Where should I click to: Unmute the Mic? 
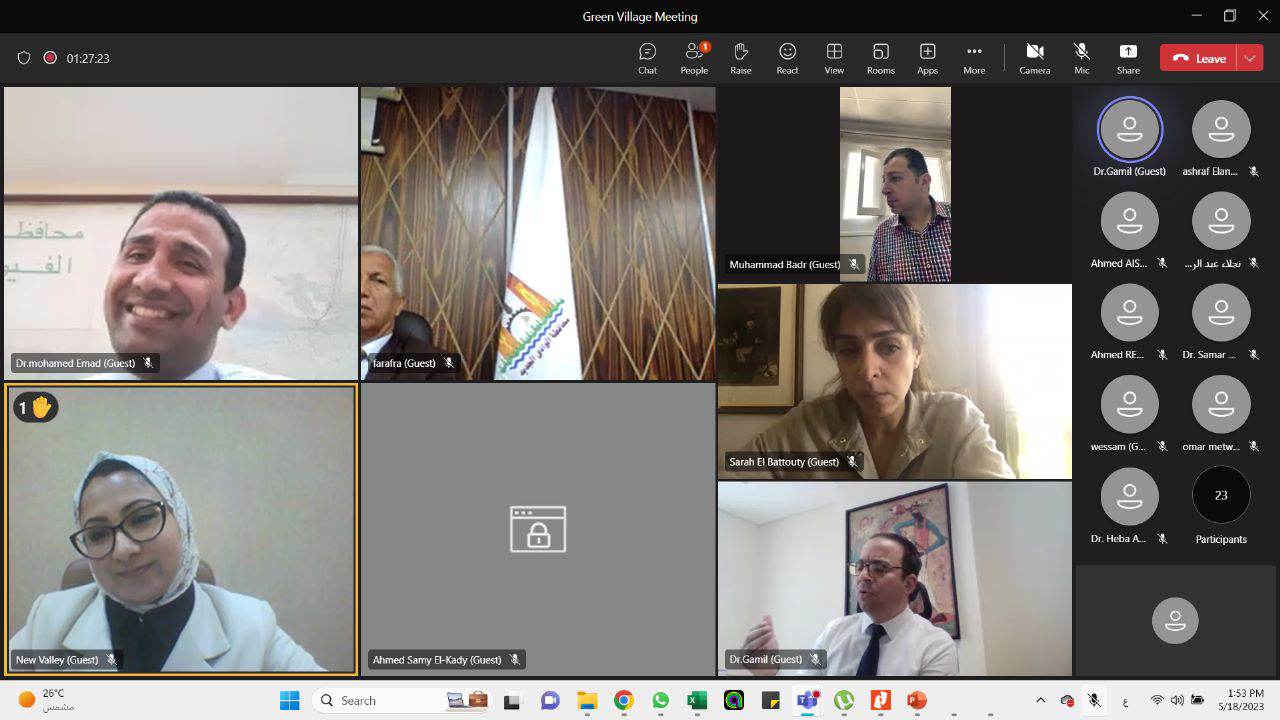1081,58
